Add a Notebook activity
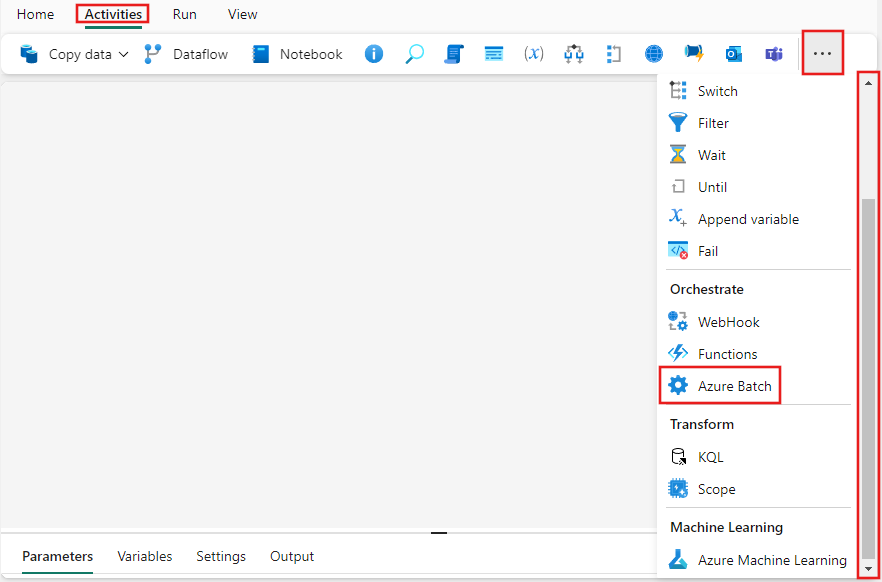 pyautogui.click(x=297, y=54)
